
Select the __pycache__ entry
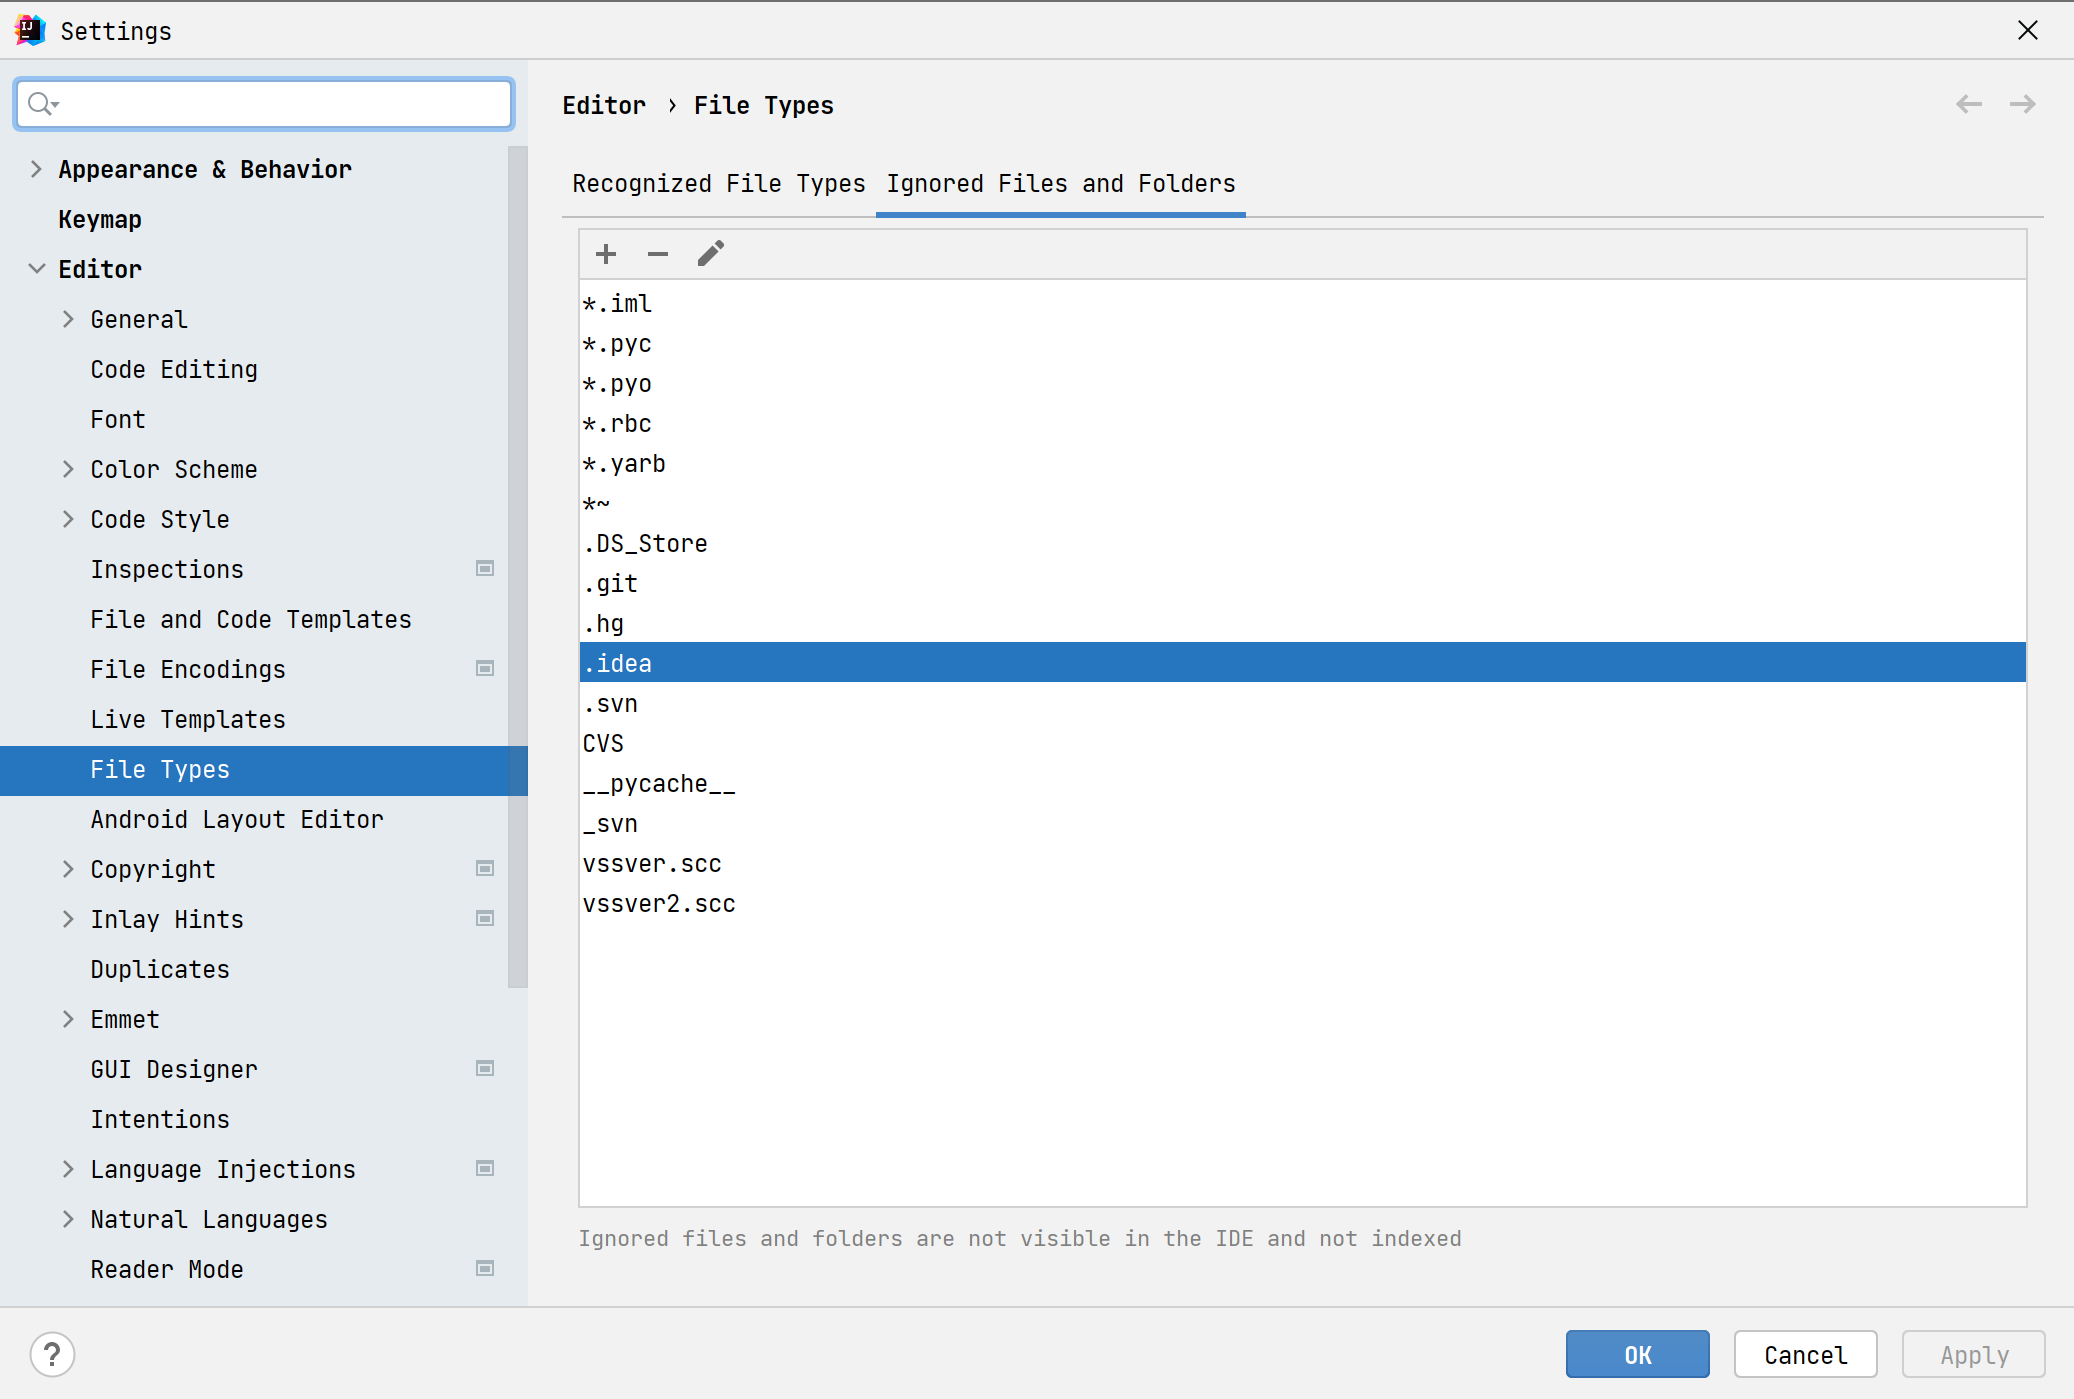(x=1303, y=783)
